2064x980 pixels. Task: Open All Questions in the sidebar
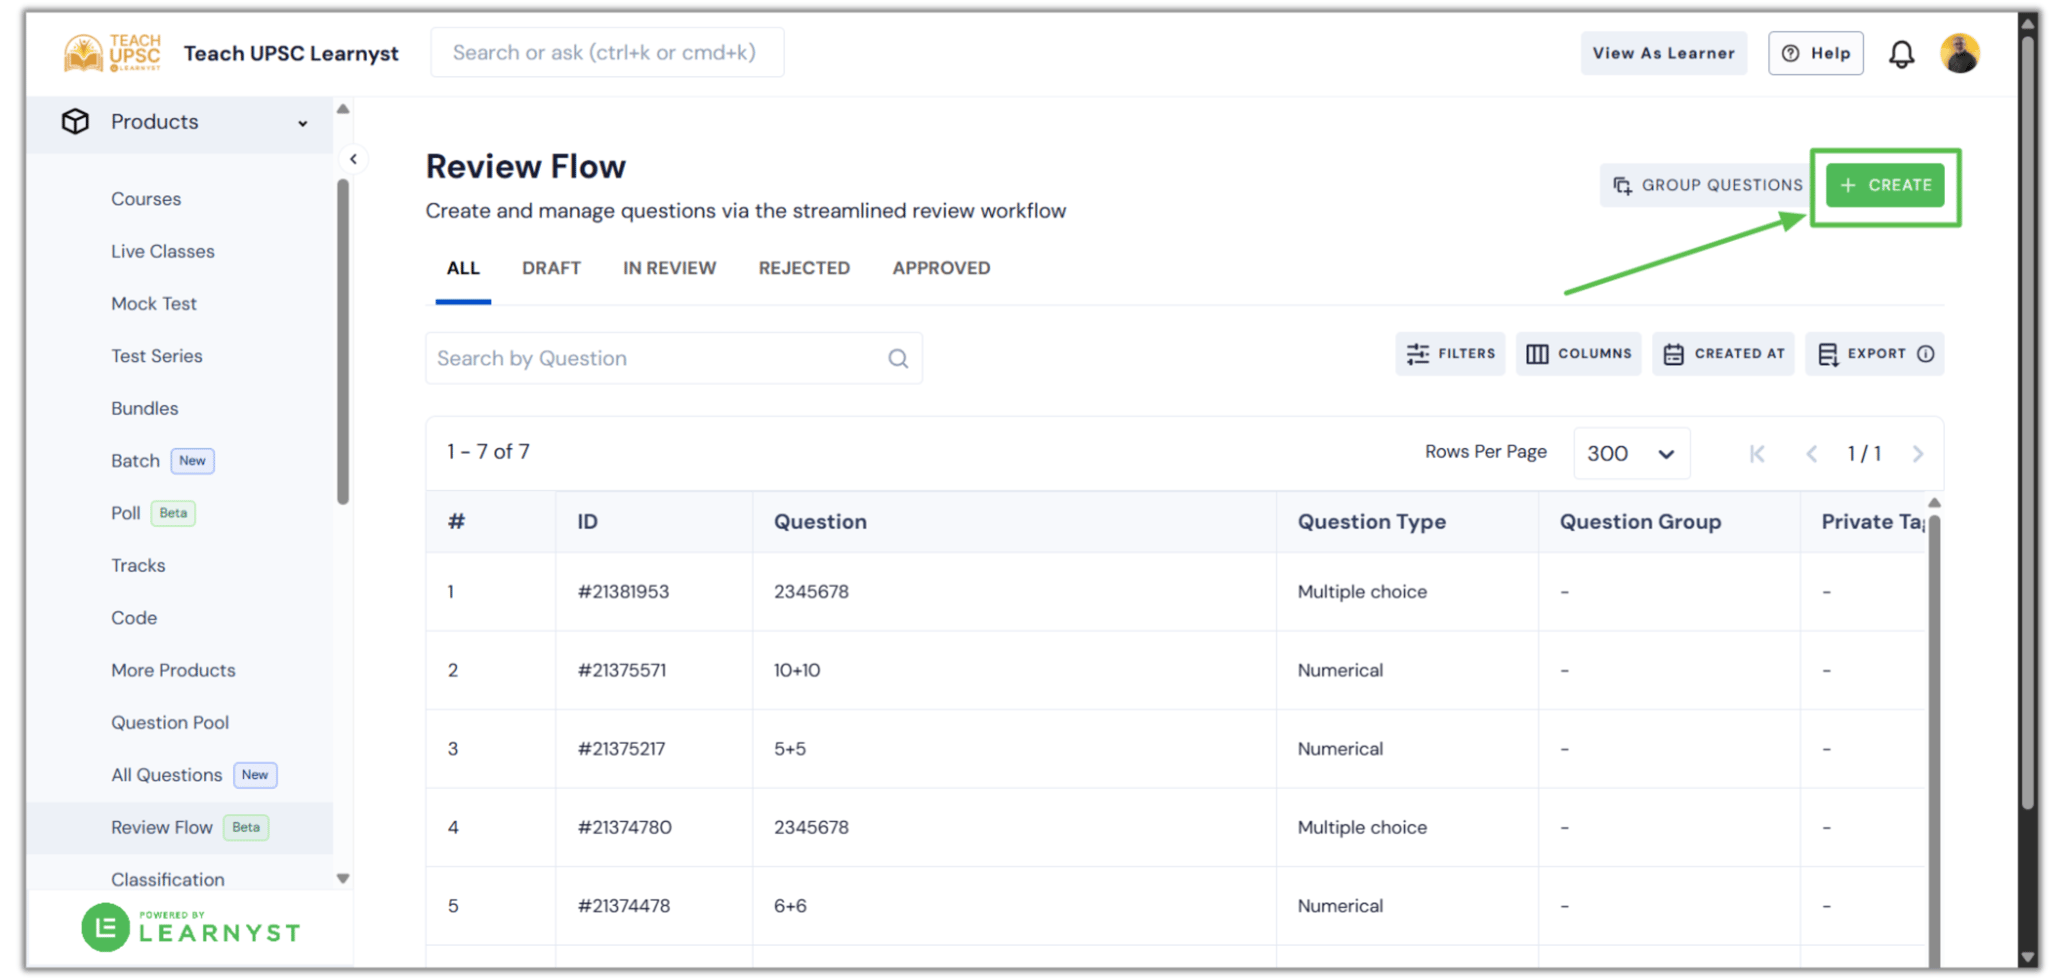[x=167, y=775]
